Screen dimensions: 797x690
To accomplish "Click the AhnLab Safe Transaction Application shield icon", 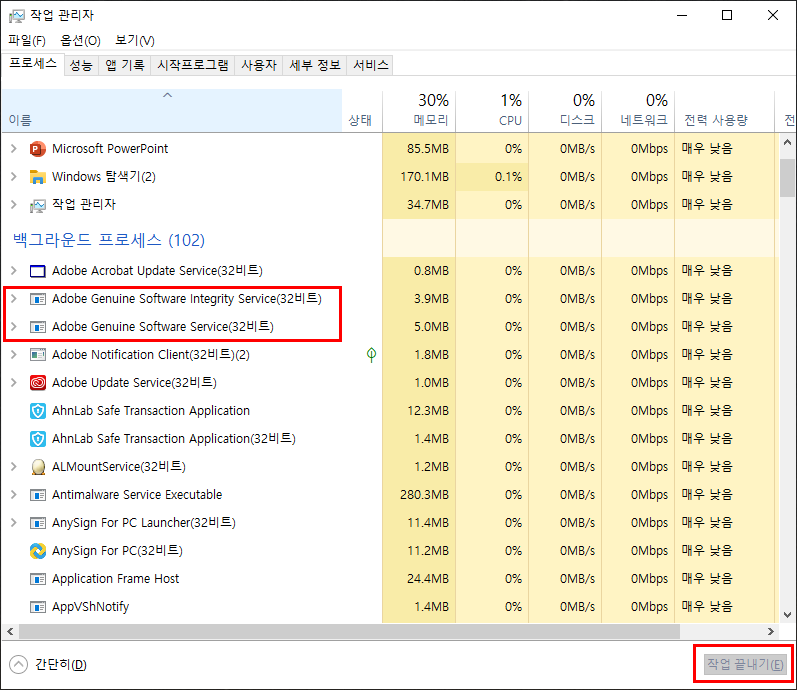I will pos(38,411).
